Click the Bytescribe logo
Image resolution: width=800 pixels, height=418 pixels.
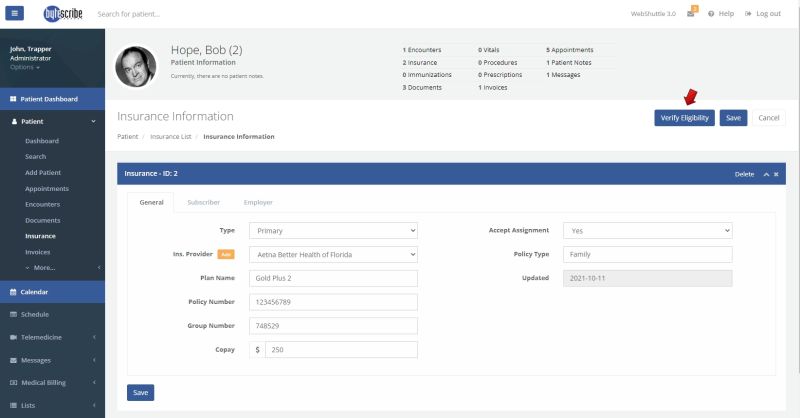[x=63, y=14]
